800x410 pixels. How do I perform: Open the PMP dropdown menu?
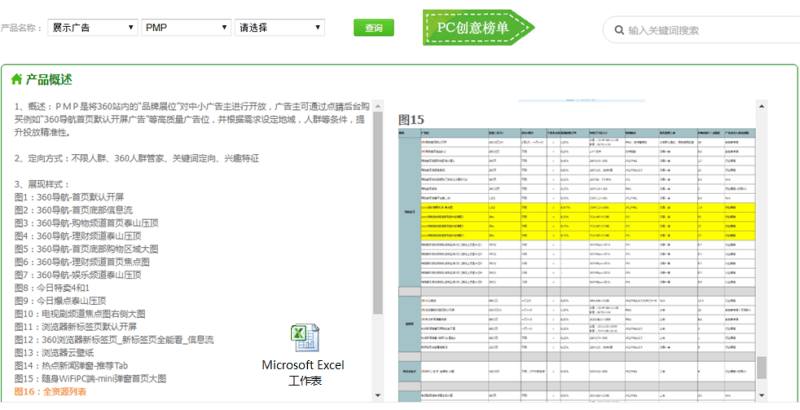pos(184,28)
